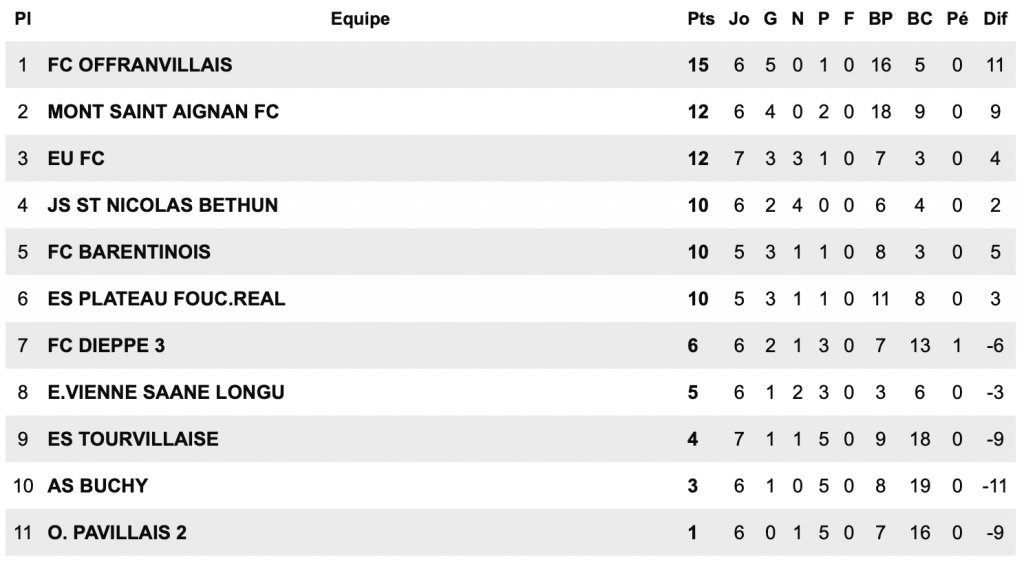Open the FC BARENTINOIS team entry
Viewport: 1024px width, 564px height.
coord(129,252)
